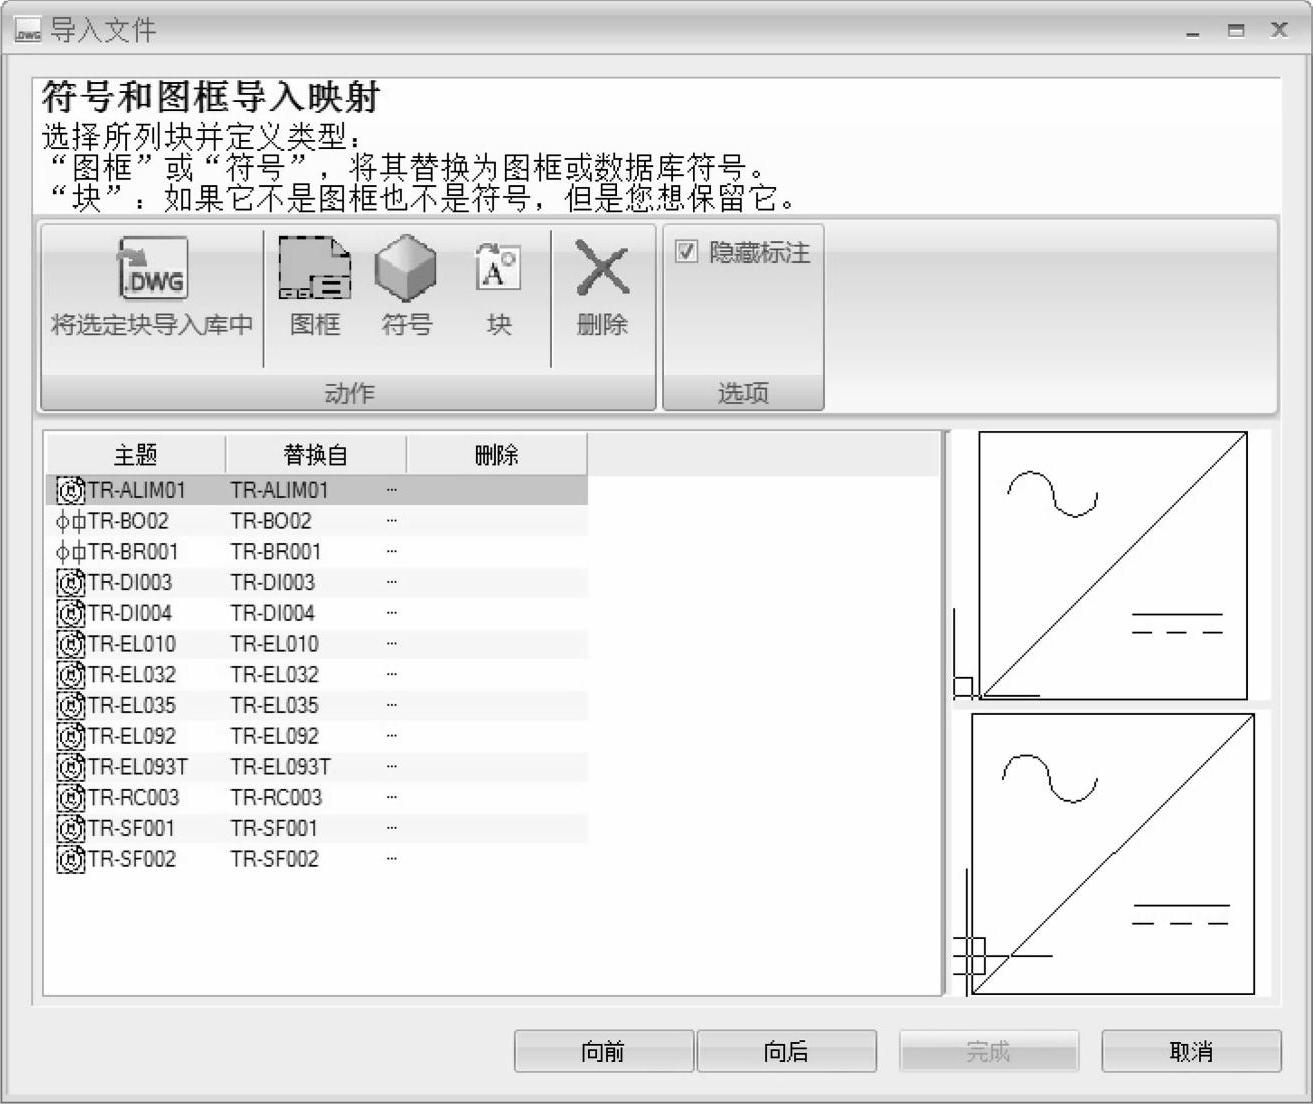
Task: Click the symbol icon beside TR-SF002
Action: point(70,859)
